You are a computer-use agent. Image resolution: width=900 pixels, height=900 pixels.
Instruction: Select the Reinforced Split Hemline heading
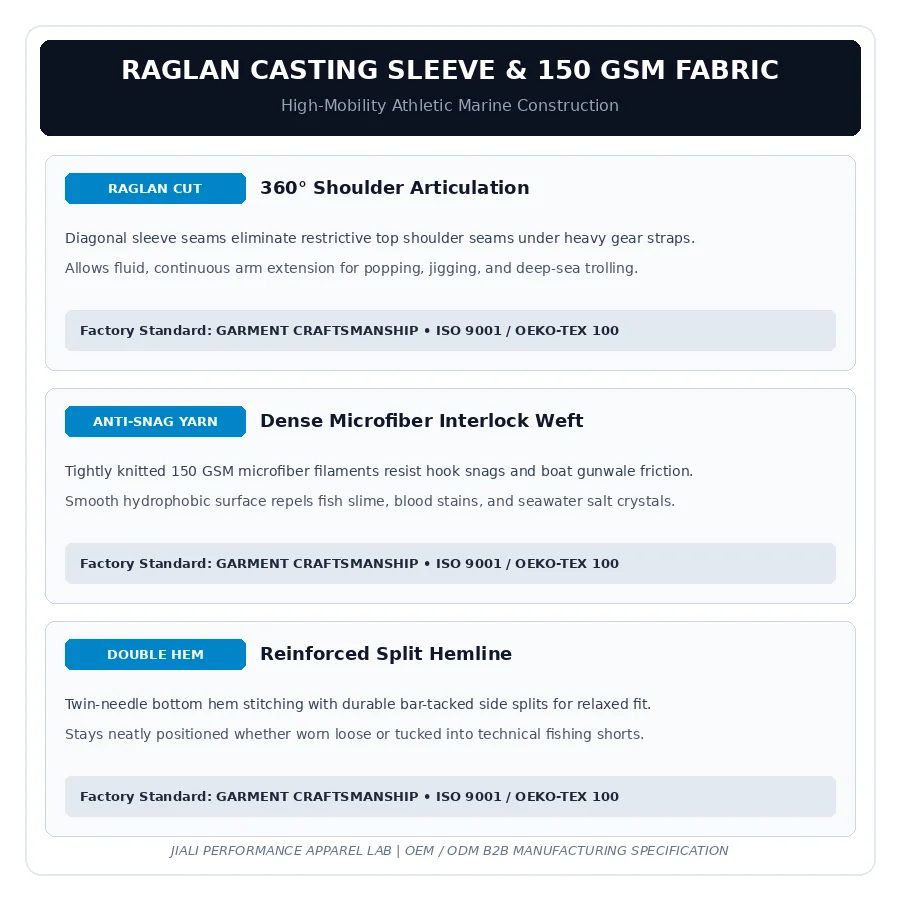pyautogui.click(x=386, y=654)
